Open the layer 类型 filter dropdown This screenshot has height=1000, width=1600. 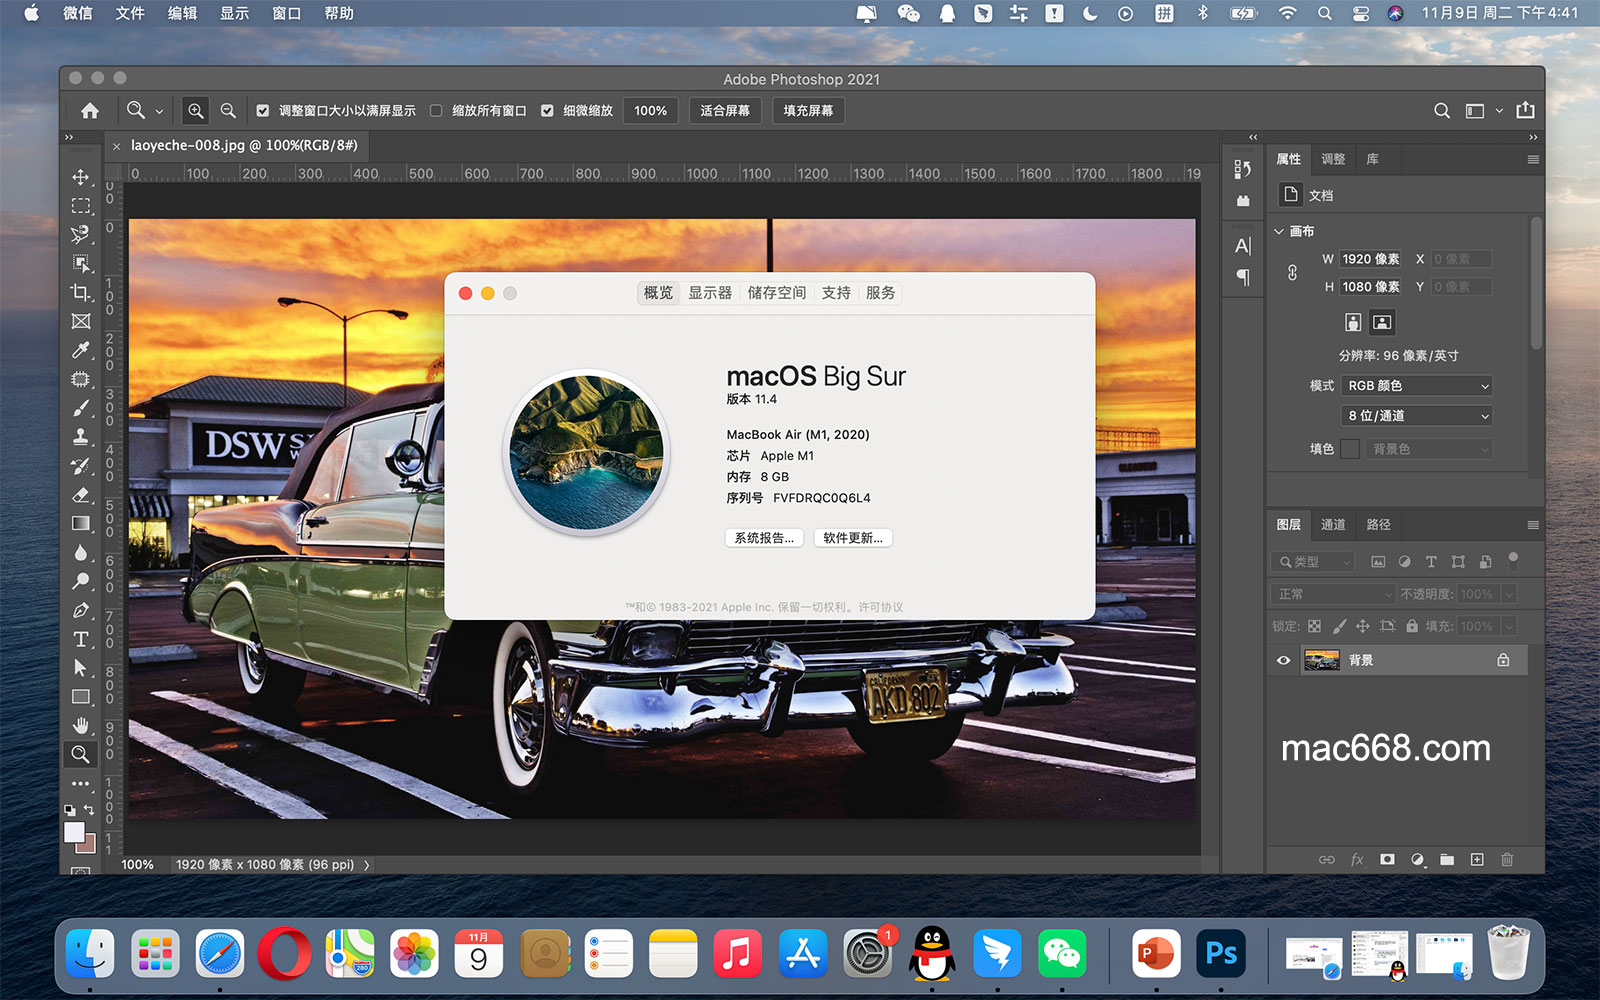click(x=1313, y=562)
